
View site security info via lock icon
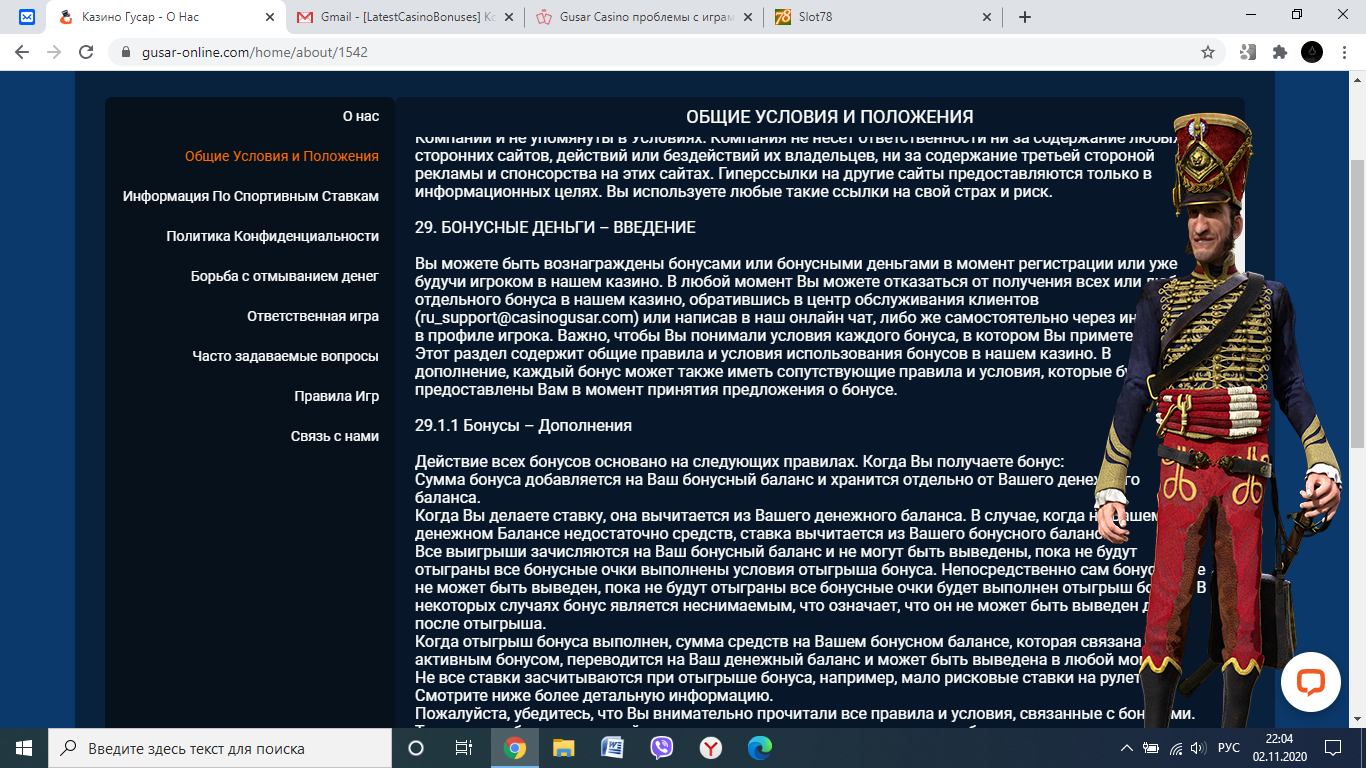click(x=126, y=52)
